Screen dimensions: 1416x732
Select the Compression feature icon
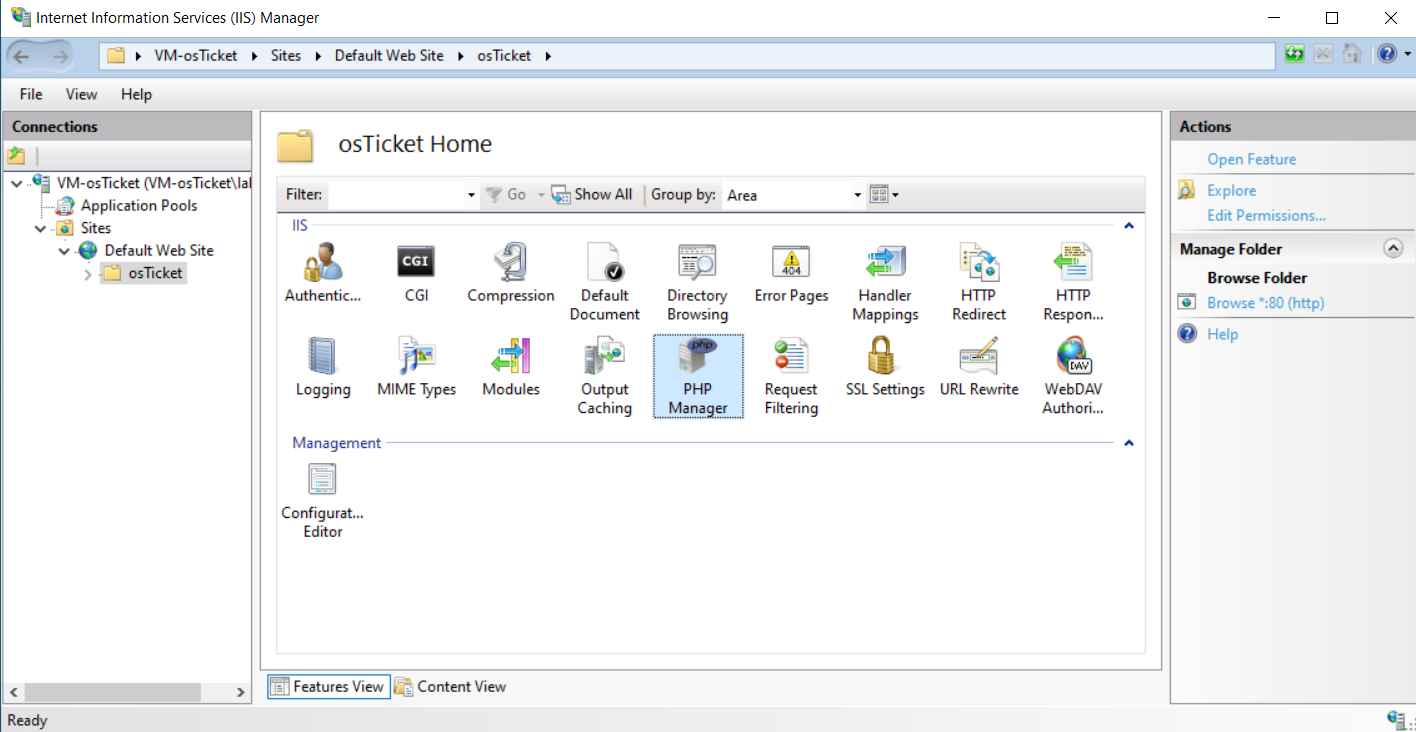coord(511,273)
